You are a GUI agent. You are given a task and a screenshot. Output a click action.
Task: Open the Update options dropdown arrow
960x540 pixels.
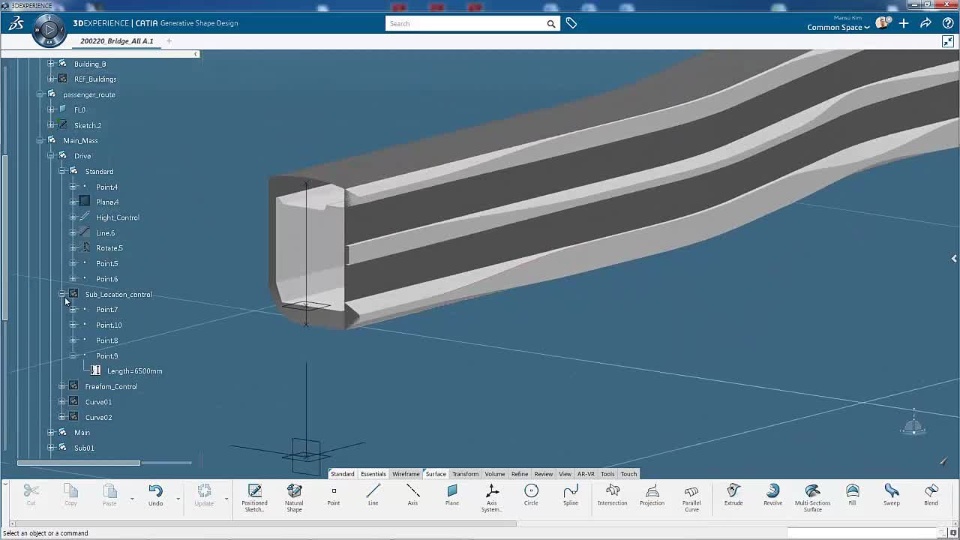227,499
